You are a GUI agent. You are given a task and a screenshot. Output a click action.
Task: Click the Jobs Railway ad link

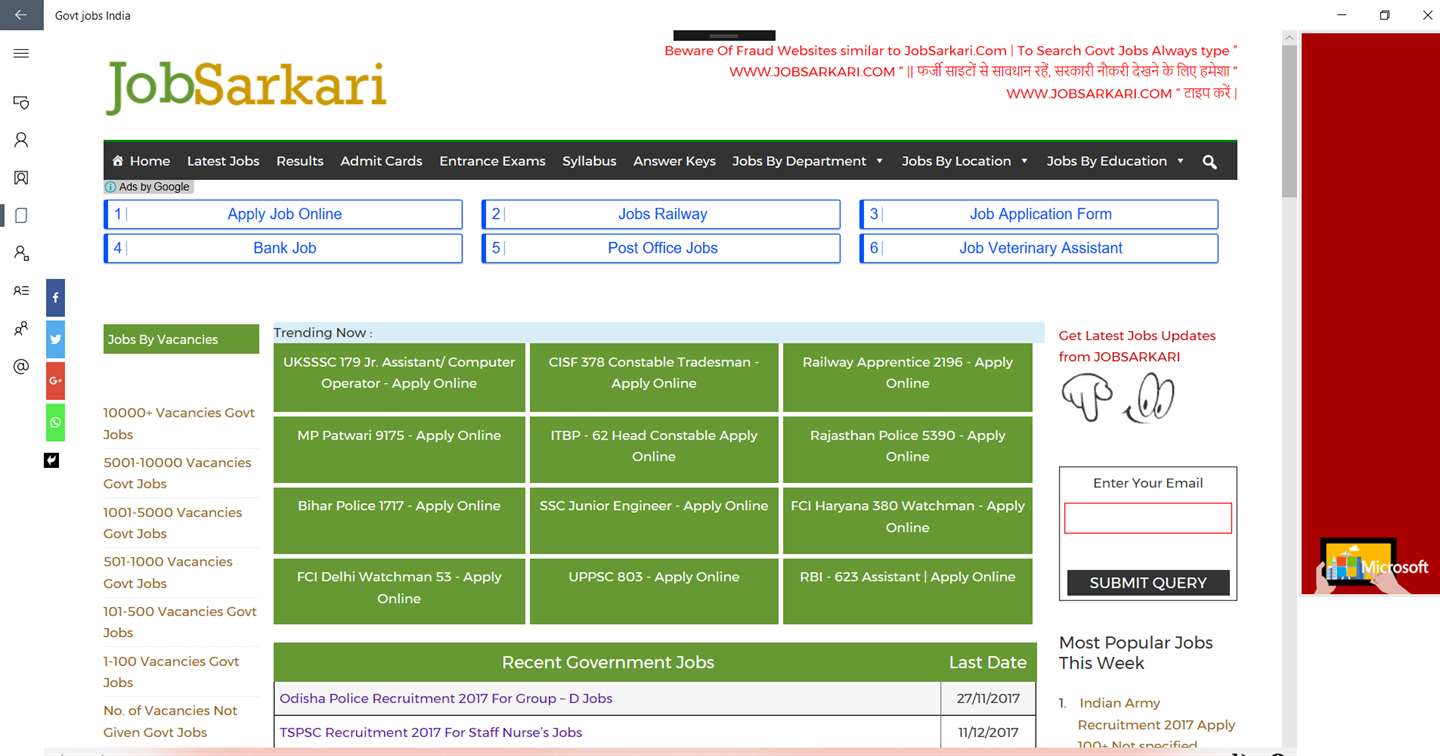point(662,214)
